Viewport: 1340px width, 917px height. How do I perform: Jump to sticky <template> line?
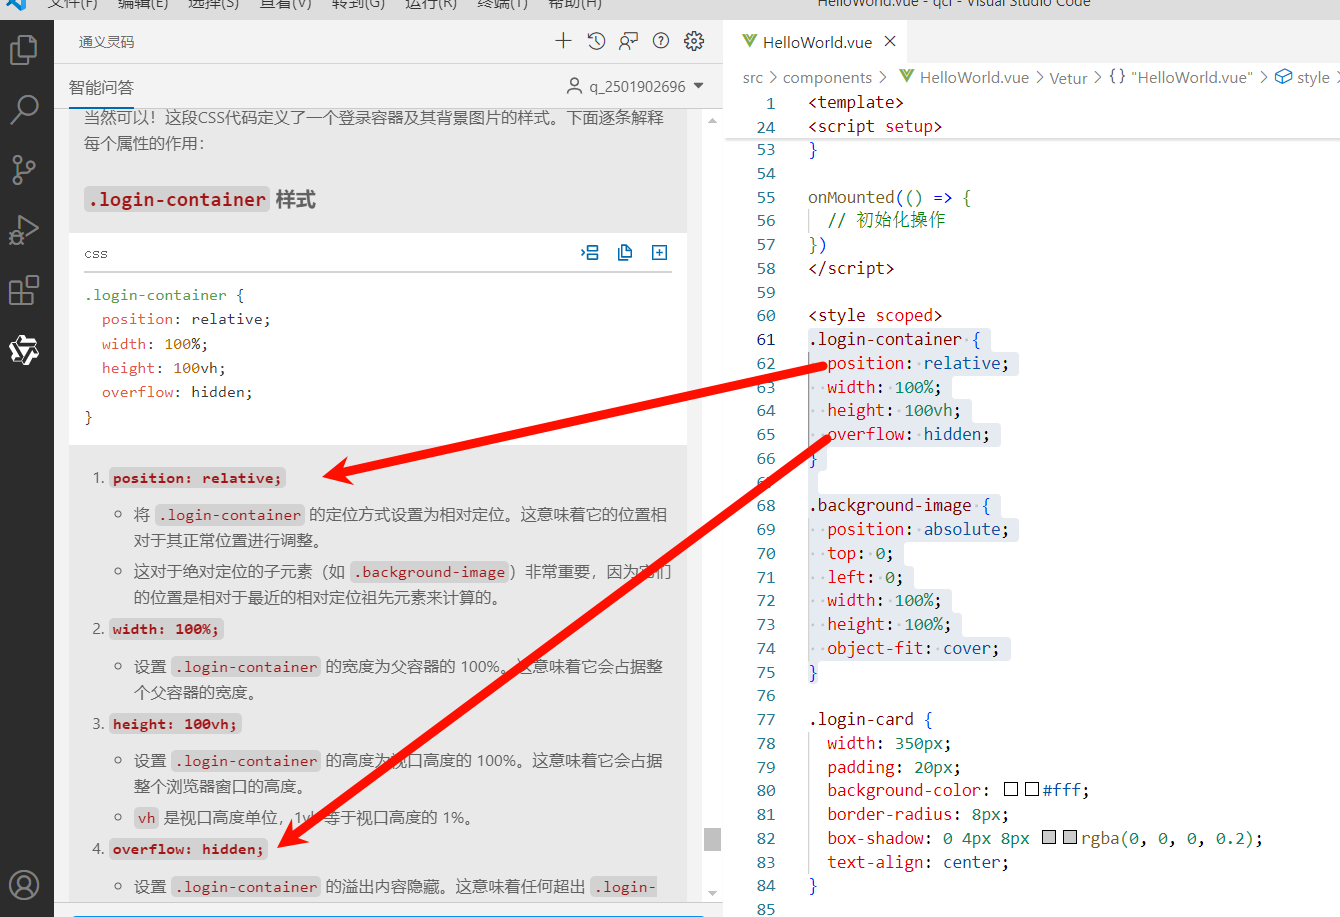tap(856, 102)
